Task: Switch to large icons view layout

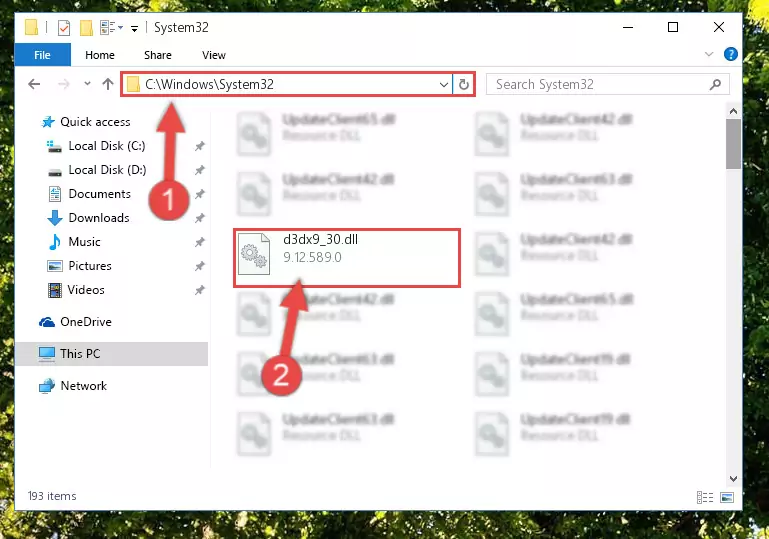Action: (727, 497)
